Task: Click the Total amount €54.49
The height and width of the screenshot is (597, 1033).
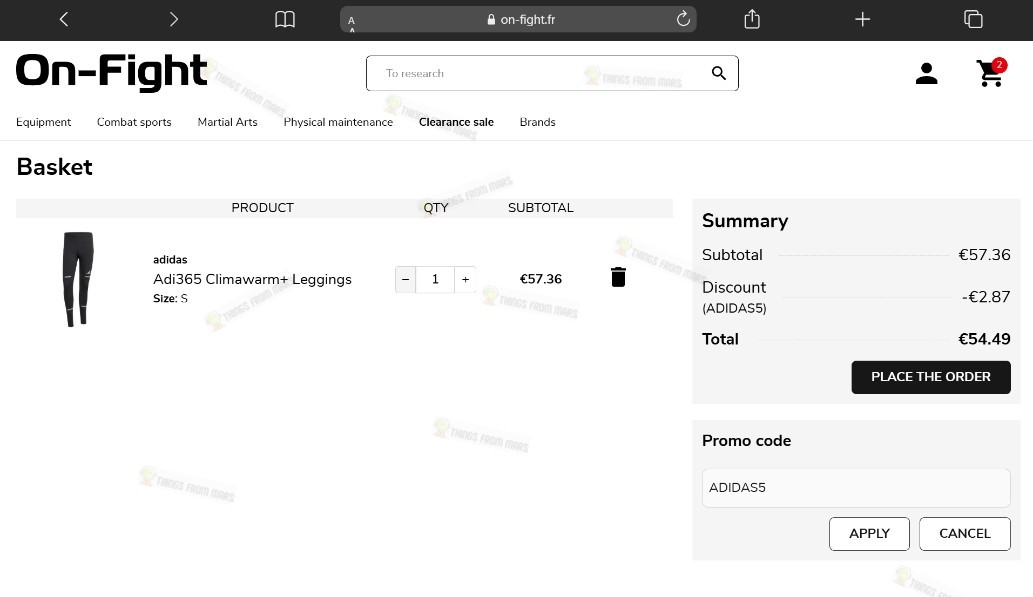Action: pos(984,339)
